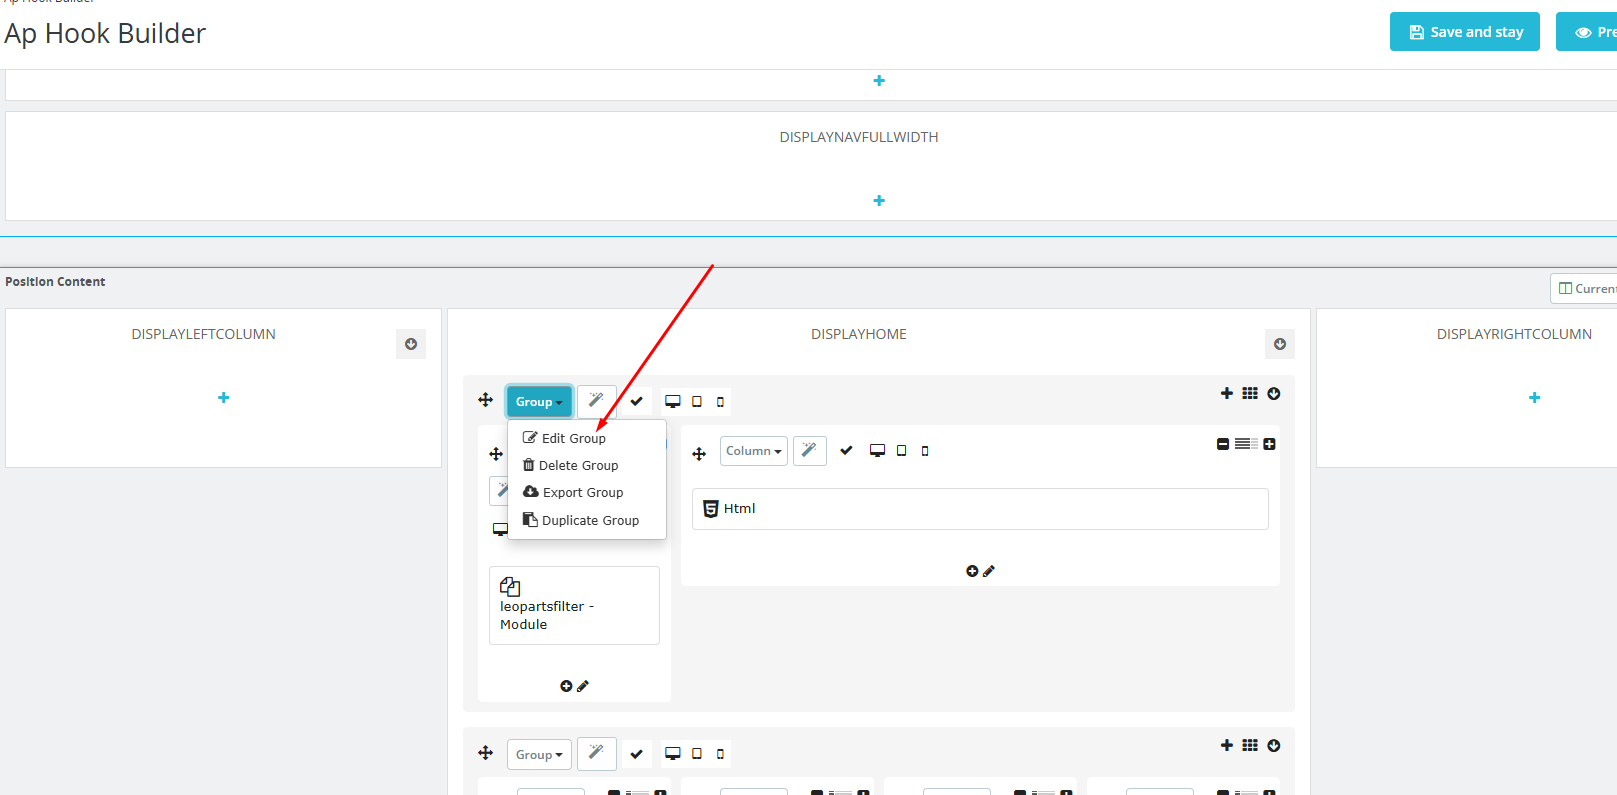Toggle tablet visibility of the Html column
The width and height of the screenshot is (1617, 795).
tap(901, 451)
